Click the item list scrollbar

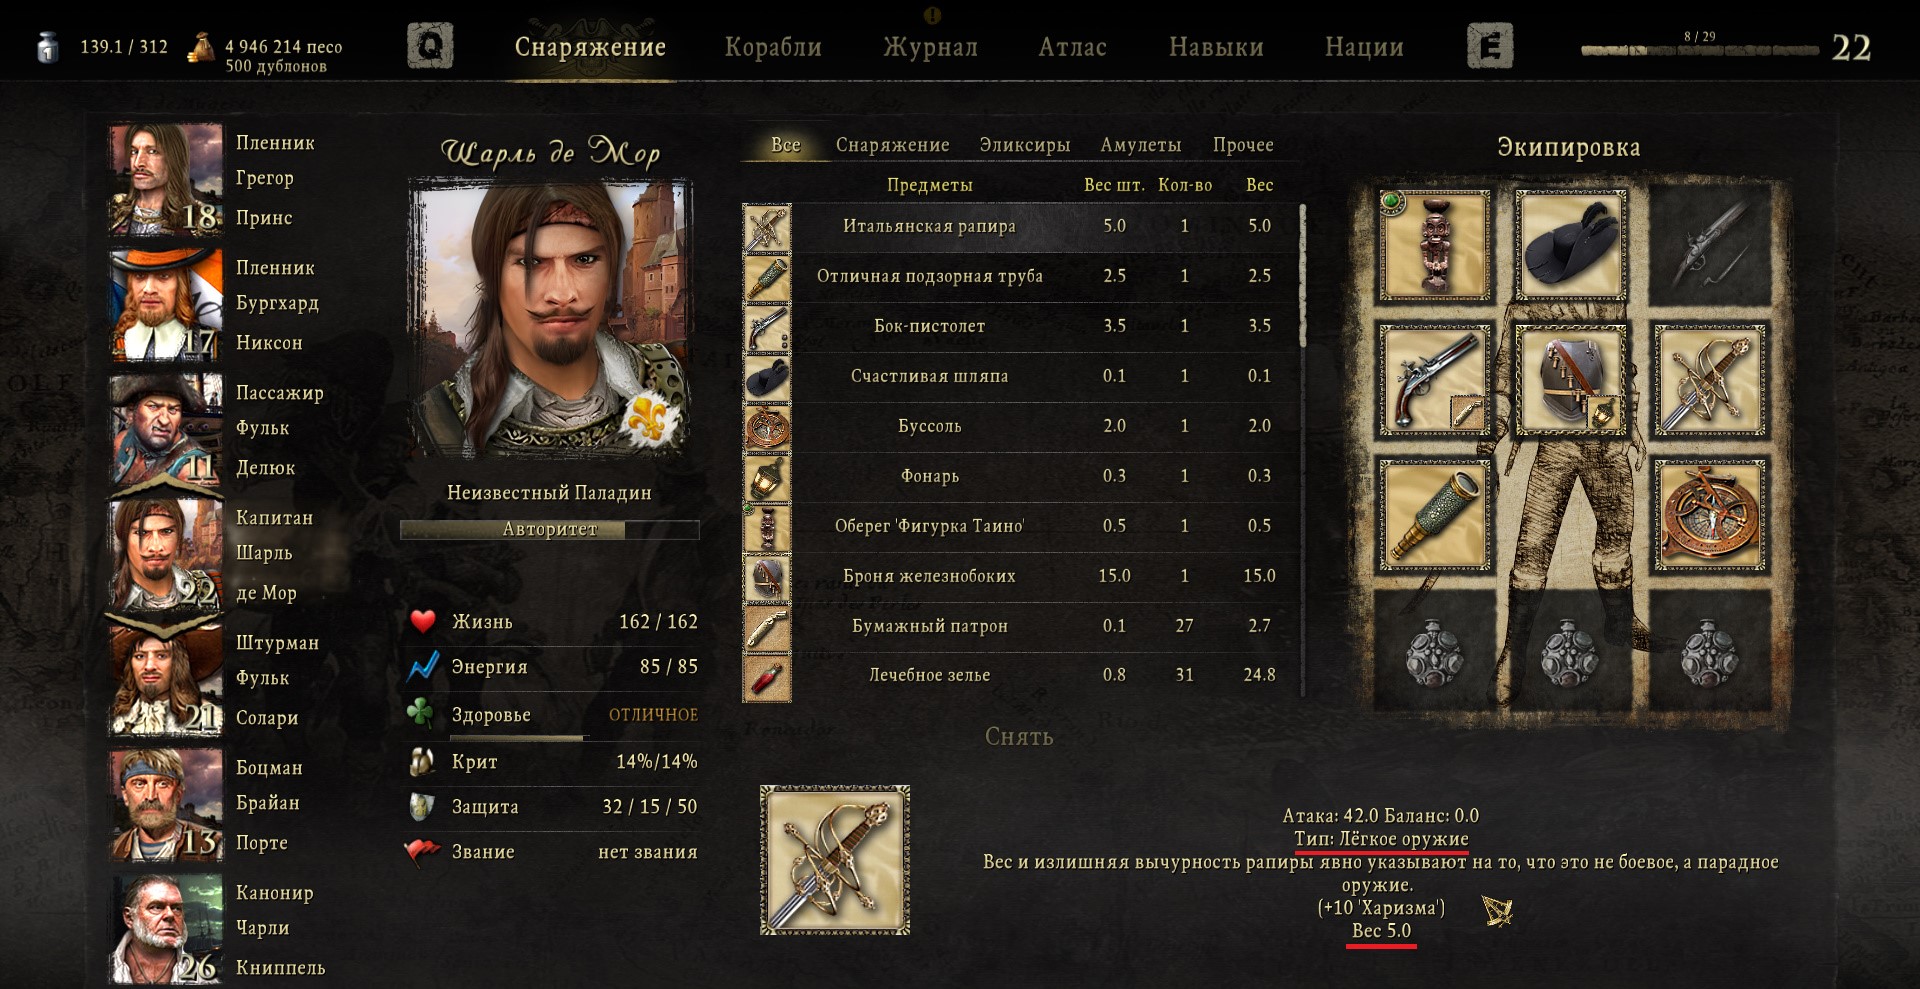tap(1302, 275)
